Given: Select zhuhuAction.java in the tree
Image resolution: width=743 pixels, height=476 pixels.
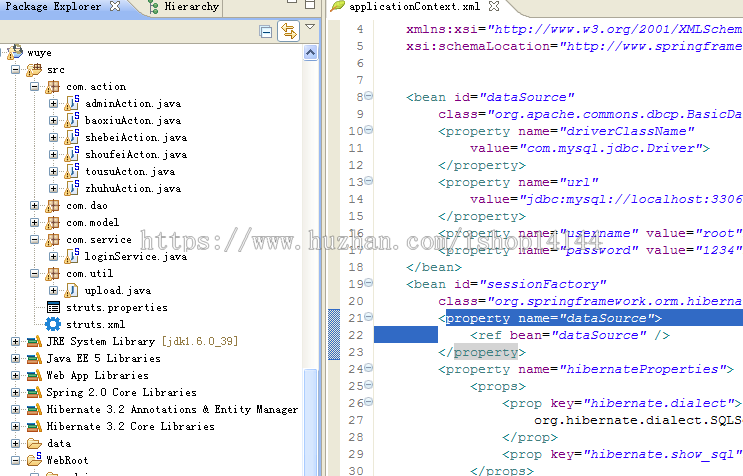Looking at the screenshot, I should (133, 189).
